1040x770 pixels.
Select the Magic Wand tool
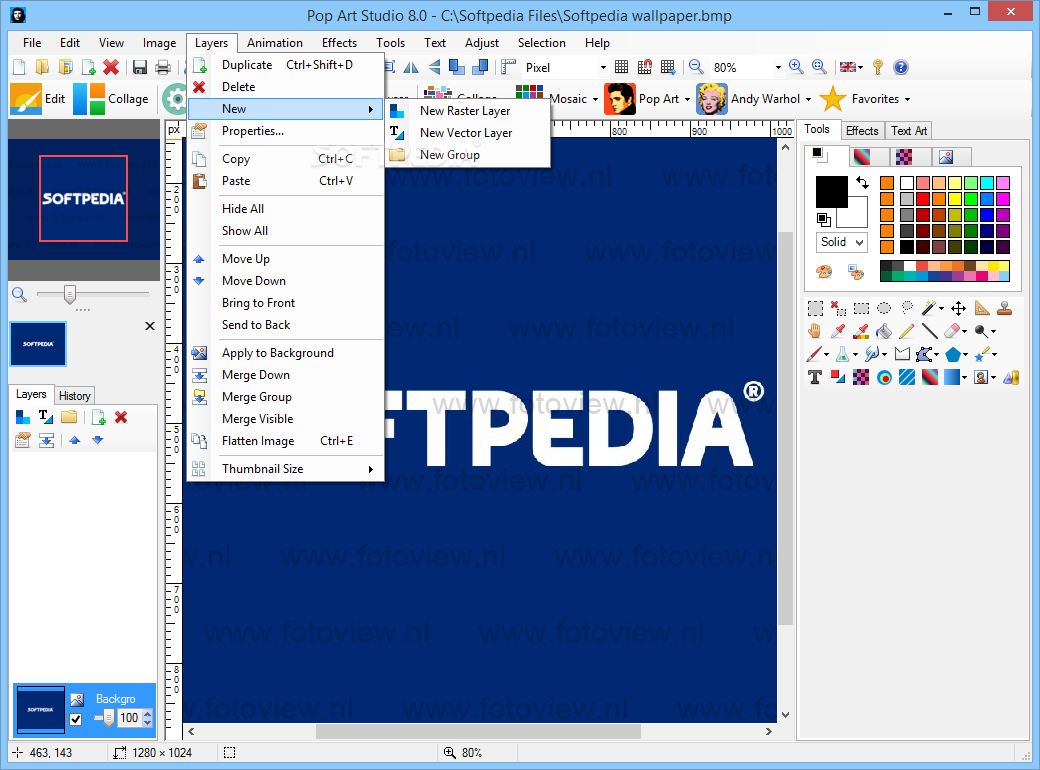click(x=929, y=308)
